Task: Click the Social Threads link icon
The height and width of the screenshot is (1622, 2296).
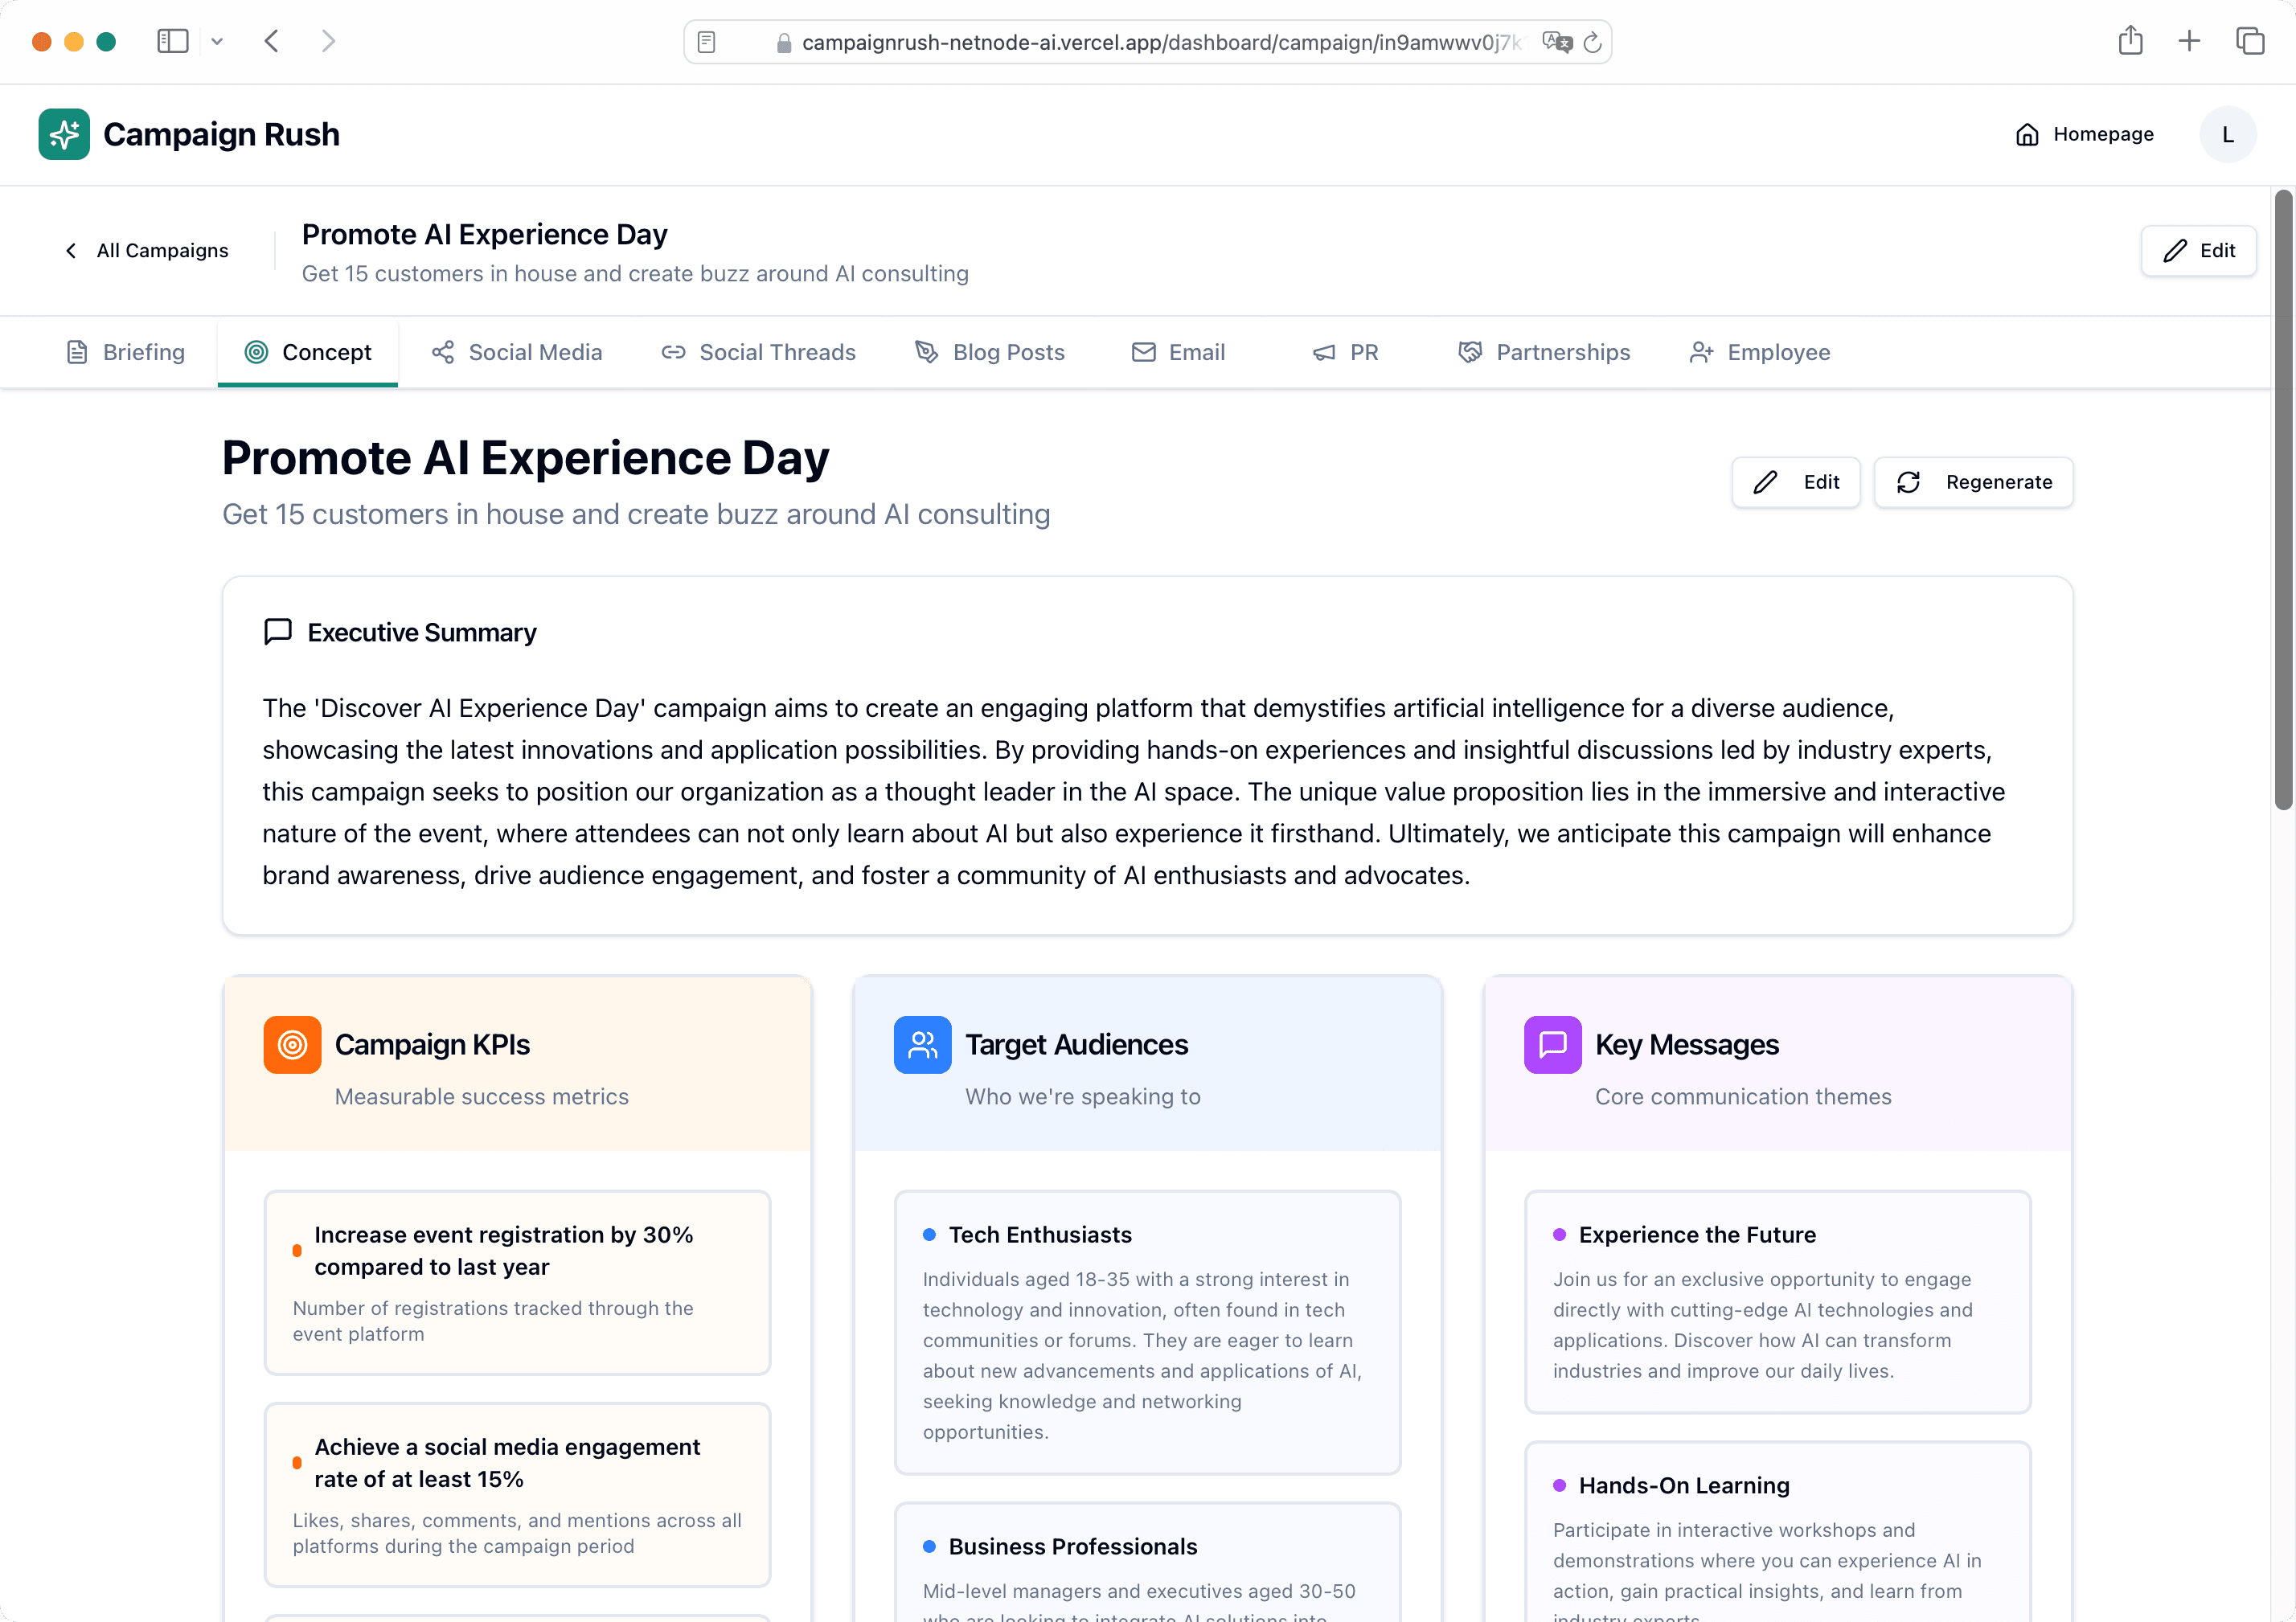Action: 673,352
